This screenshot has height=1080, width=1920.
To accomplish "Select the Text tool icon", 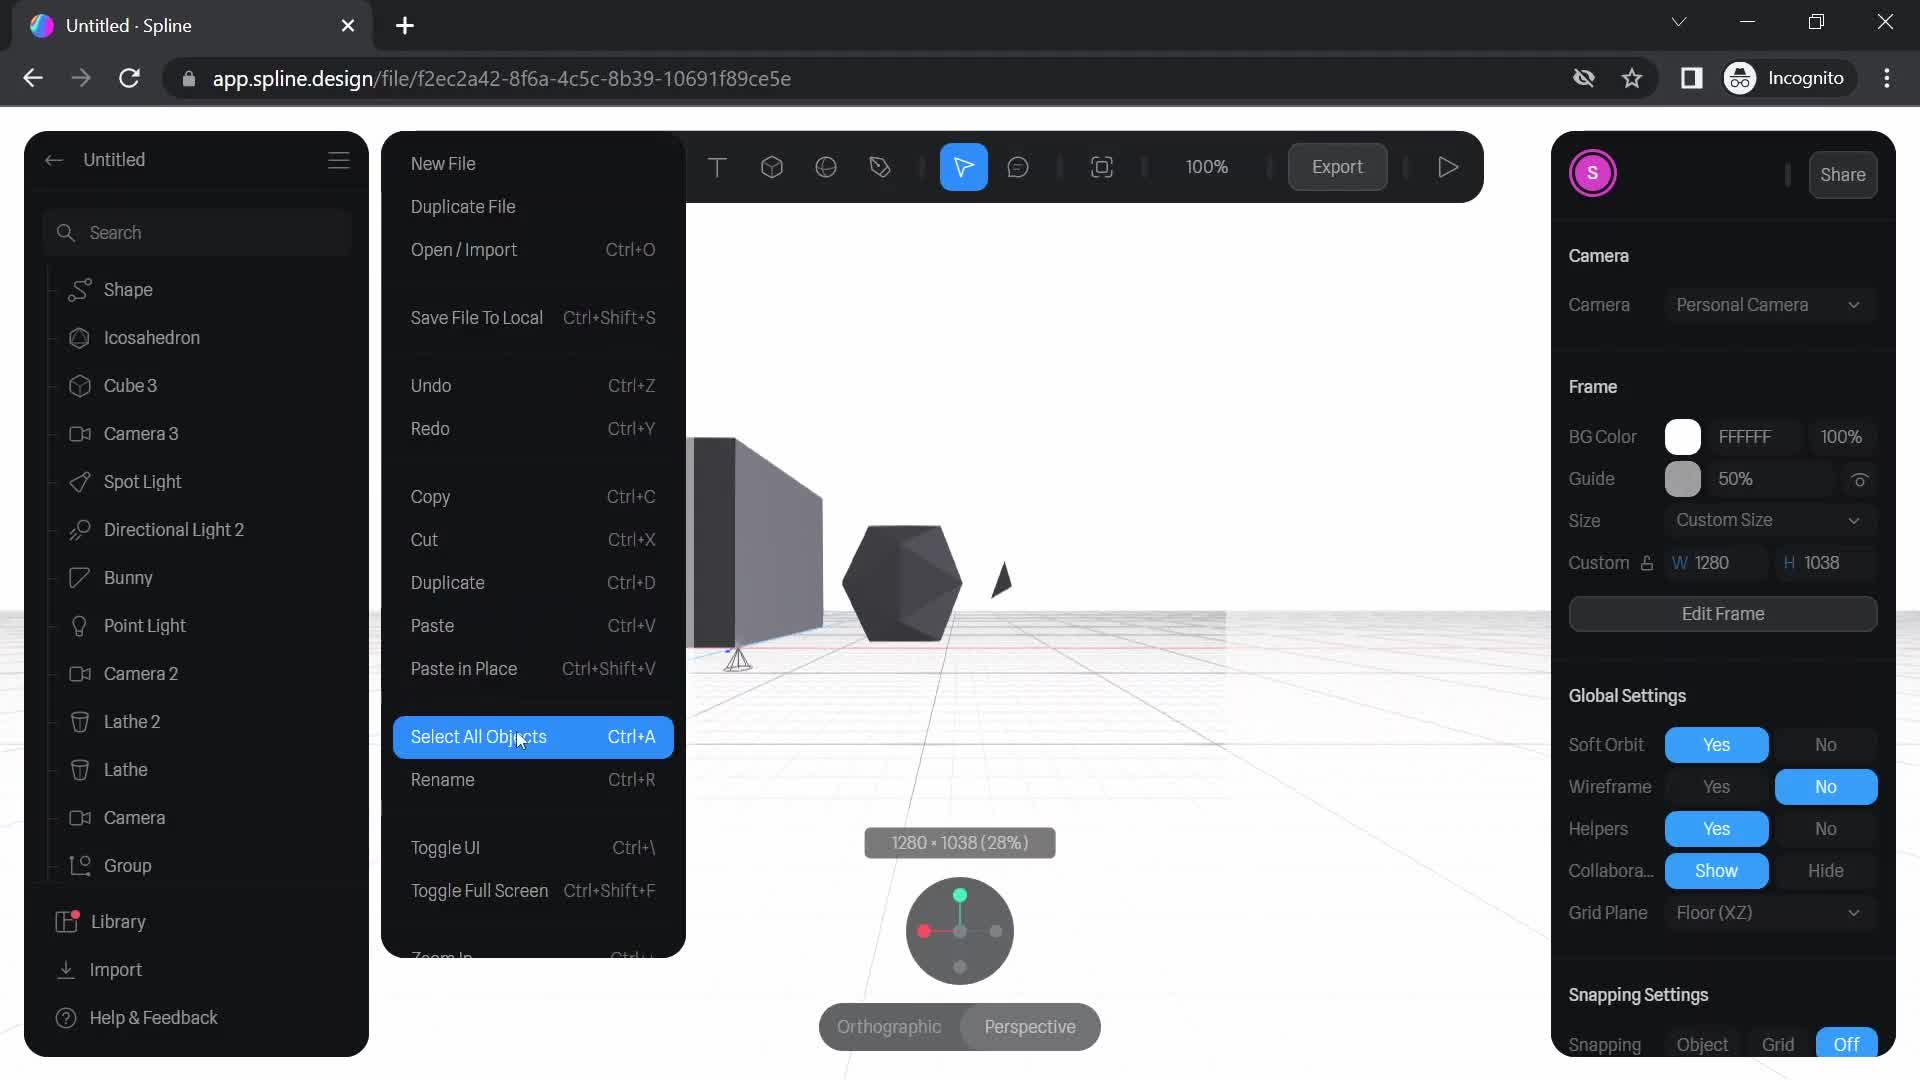I will [x=717, y=167].
